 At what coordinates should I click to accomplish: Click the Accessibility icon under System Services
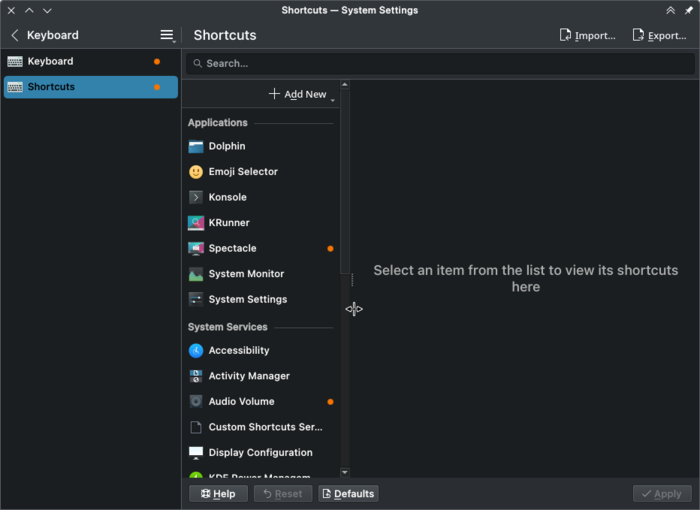click(196, 350)
